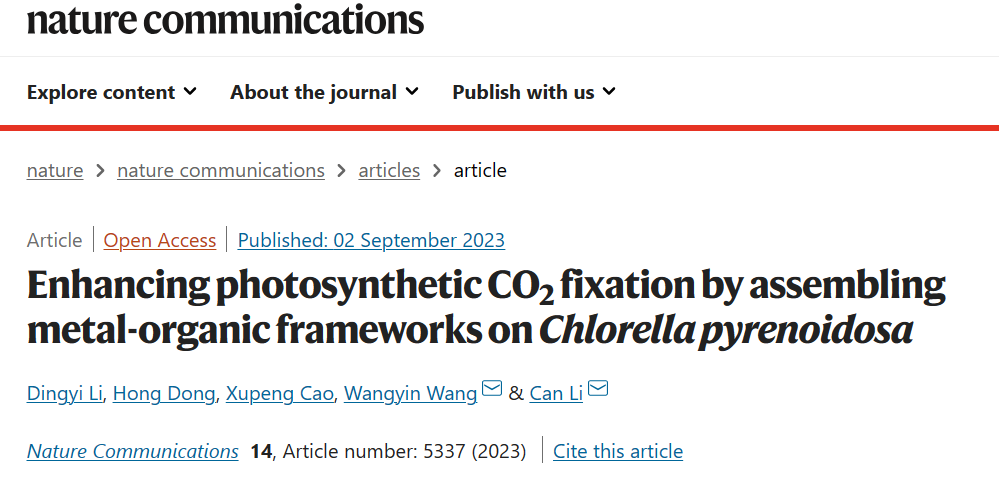Click the Cite this article link

(618, 452)
